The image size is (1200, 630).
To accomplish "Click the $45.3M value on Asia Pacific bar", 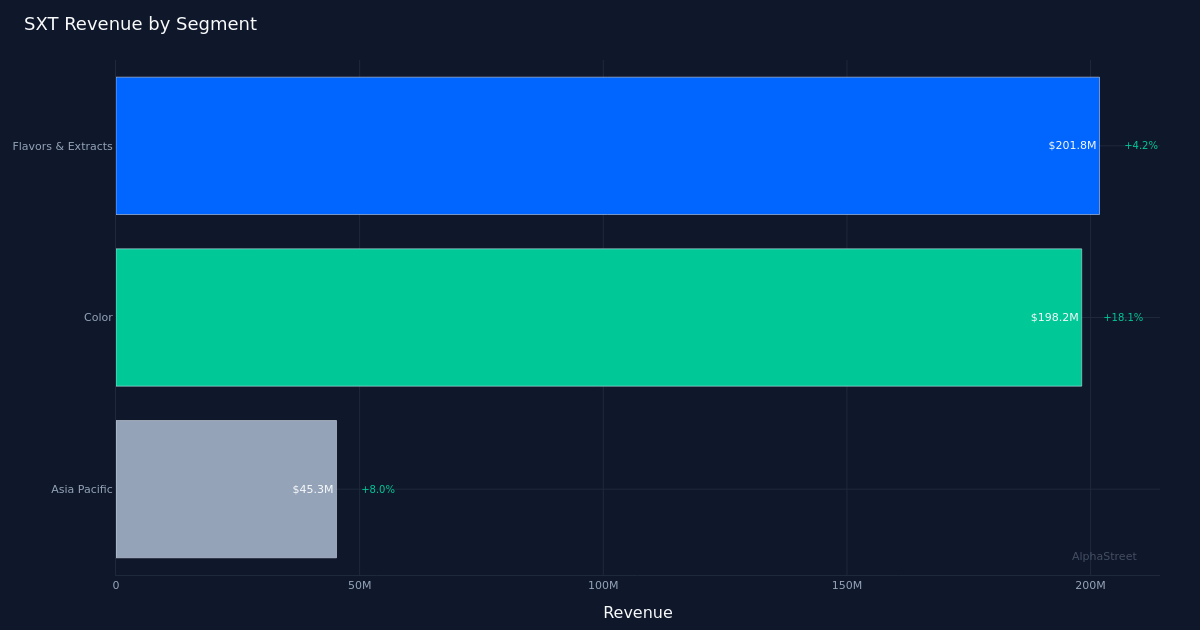I will (312, 489).
